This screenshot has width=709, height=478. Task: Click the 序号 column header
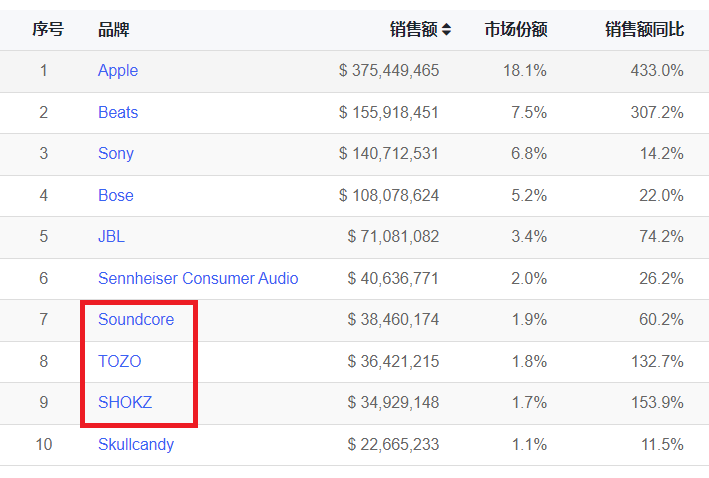[47, 30]
